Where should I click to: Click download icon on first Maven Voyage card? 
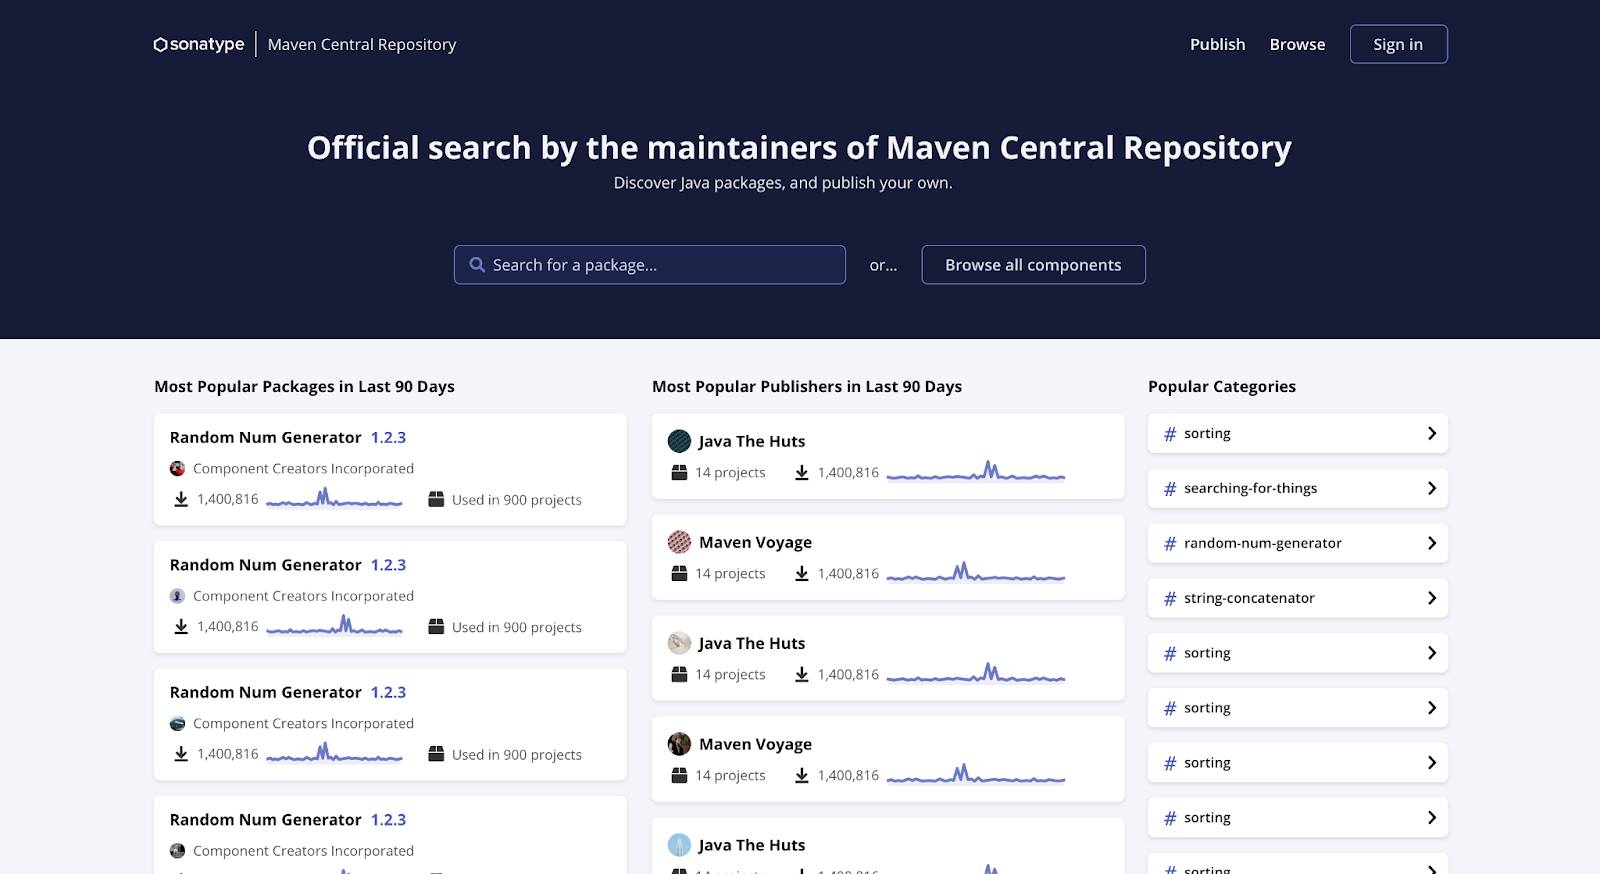[802, 573]
